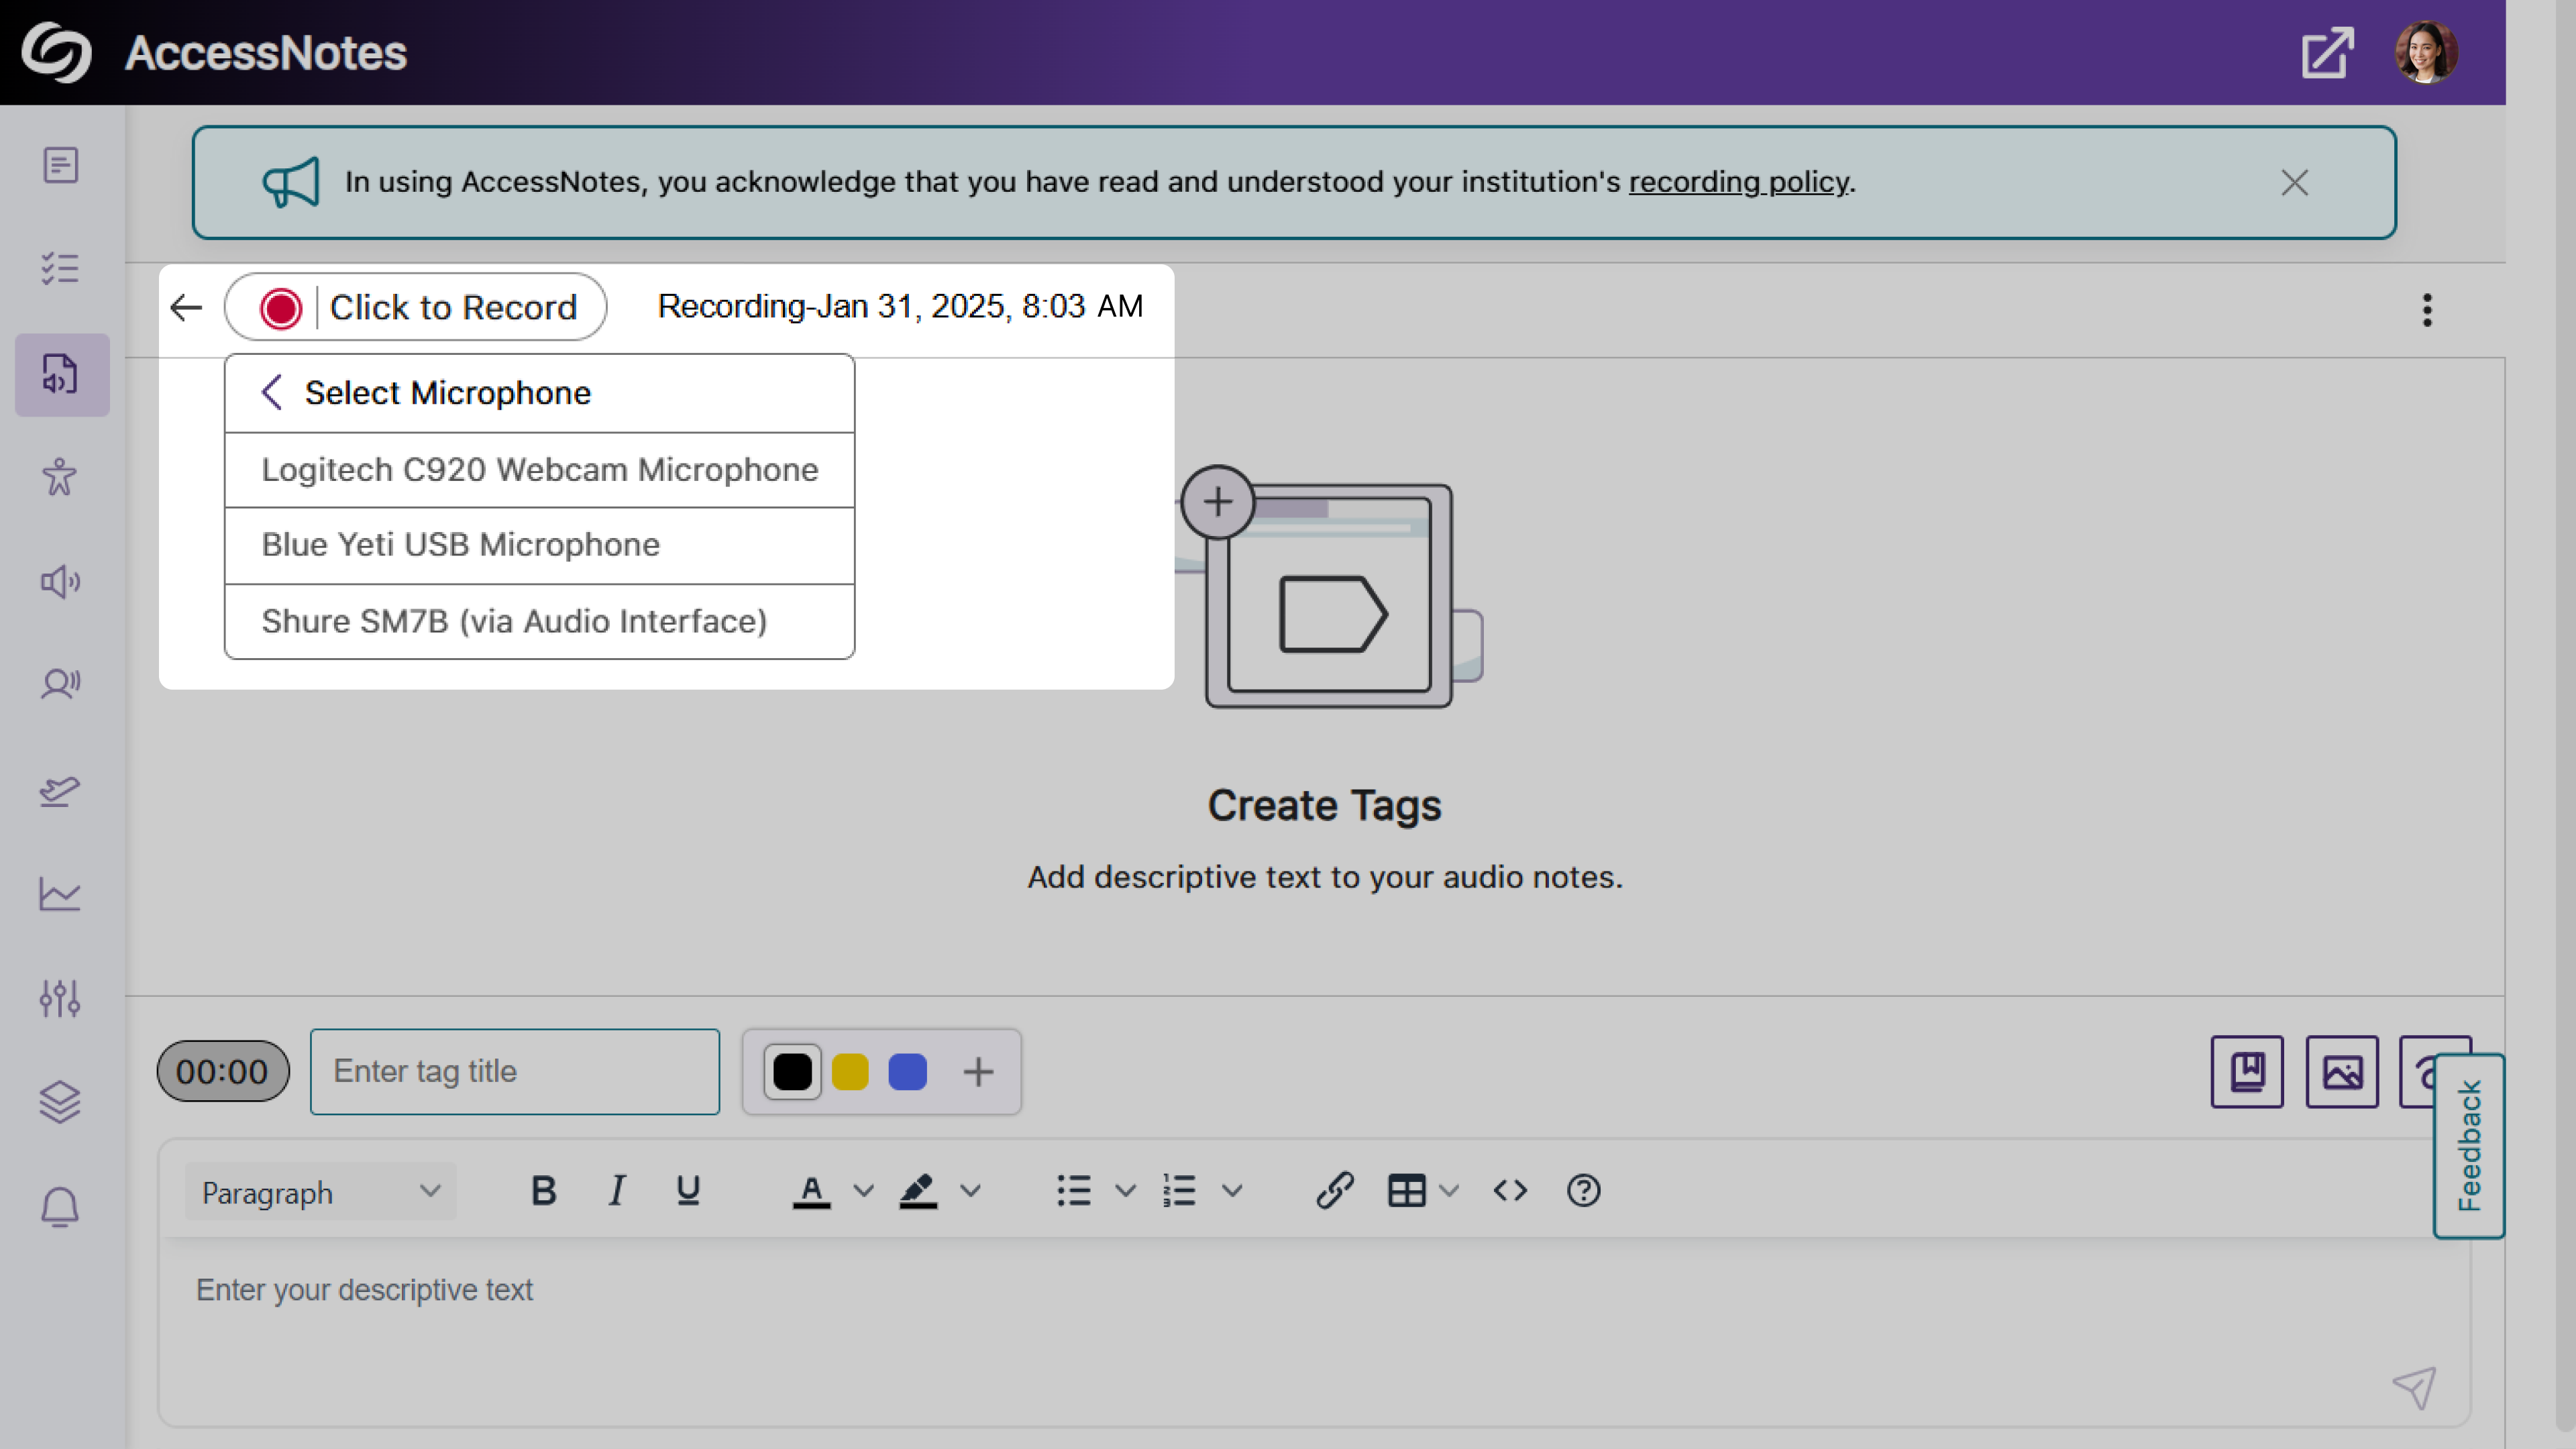
Task: Open the audio notes sidebar icon
Action: 61,374
